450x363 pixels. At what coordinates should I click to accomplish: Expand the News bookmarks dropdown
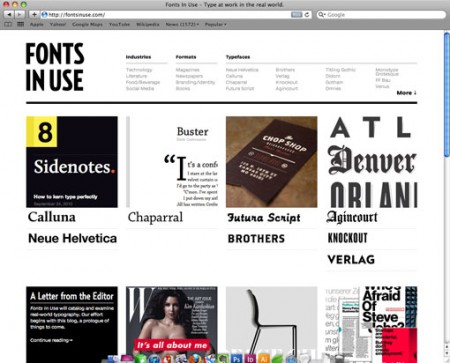coord(182,24)
